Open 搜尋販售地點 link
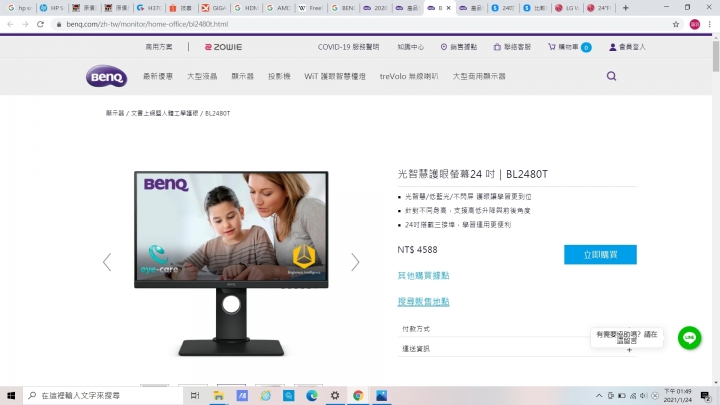Image resolution: width=720 pixels, height=405 pixels. coord(423,302)
